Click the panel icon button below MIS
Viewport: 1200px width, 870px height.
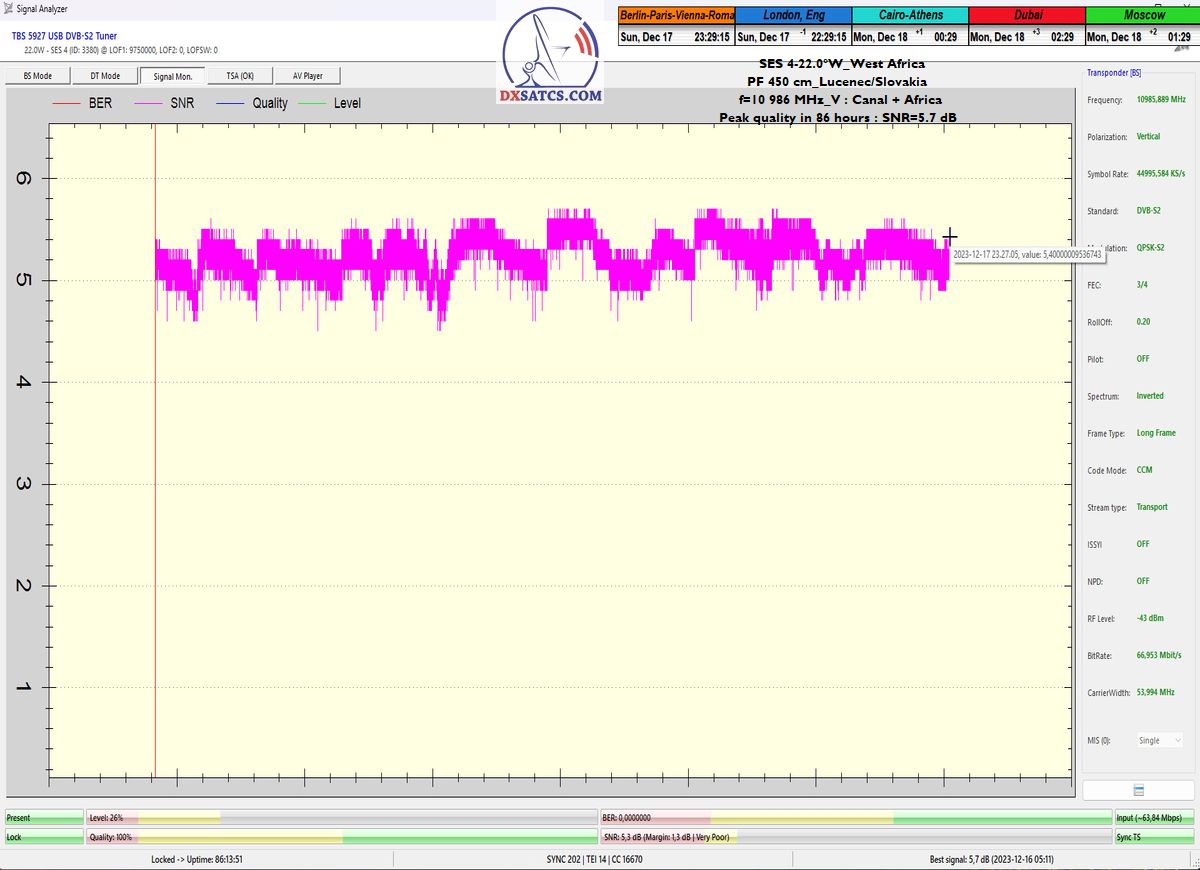1138,790
